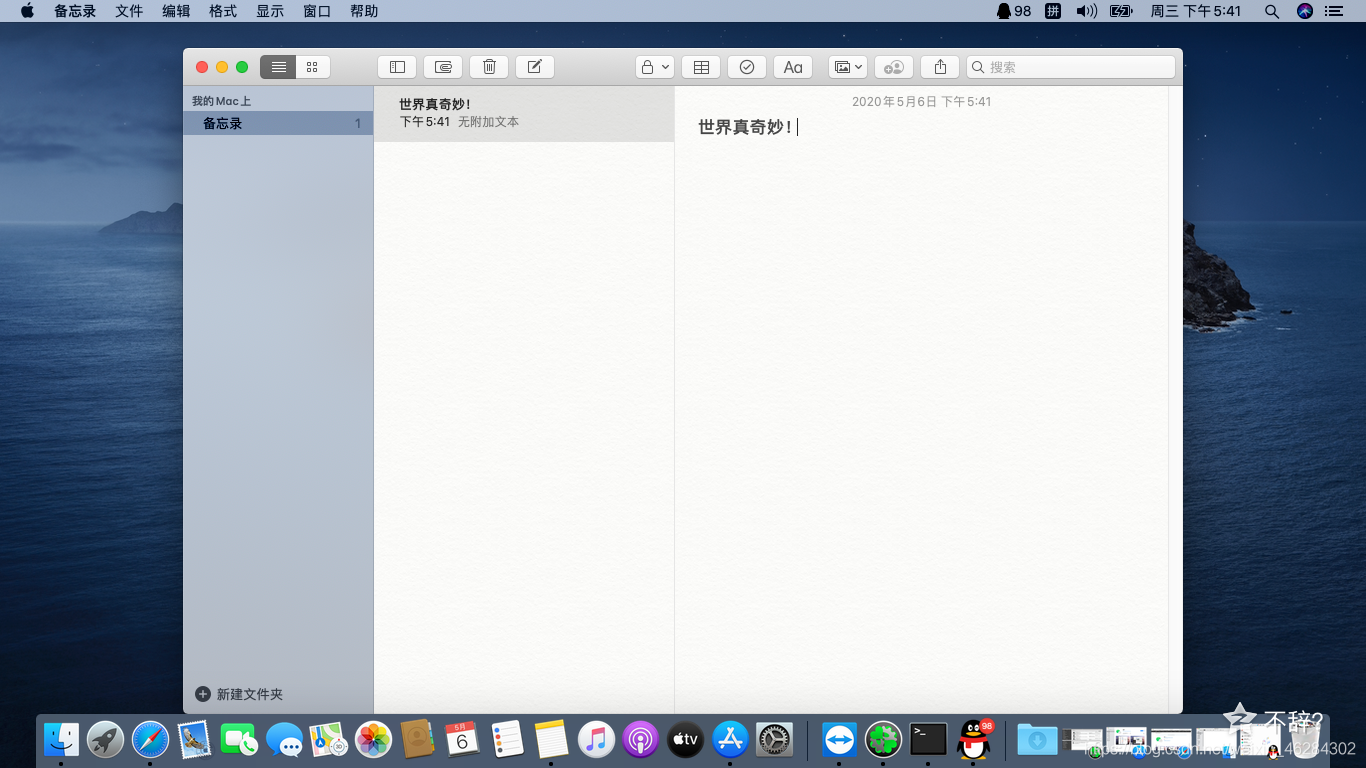Add a checklist to the note
This screenshot has width=1366, height=768.
747,67
